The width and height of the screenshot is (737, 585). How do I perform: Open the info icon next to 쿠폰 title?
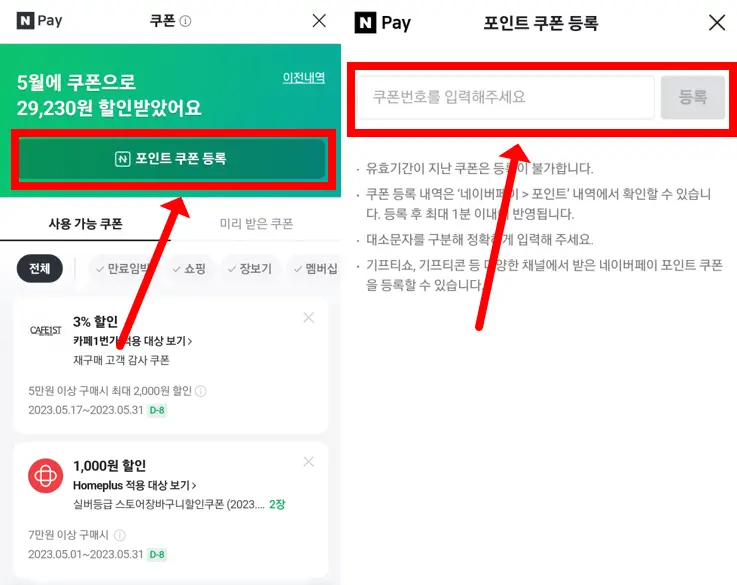click(185, 21)
